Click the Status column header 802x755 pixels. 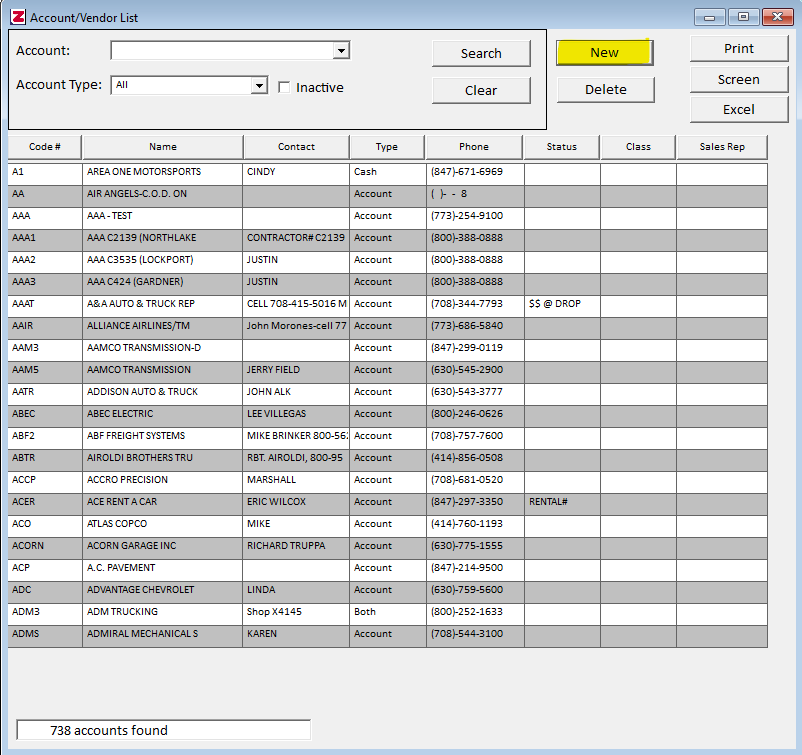point(562,147)
